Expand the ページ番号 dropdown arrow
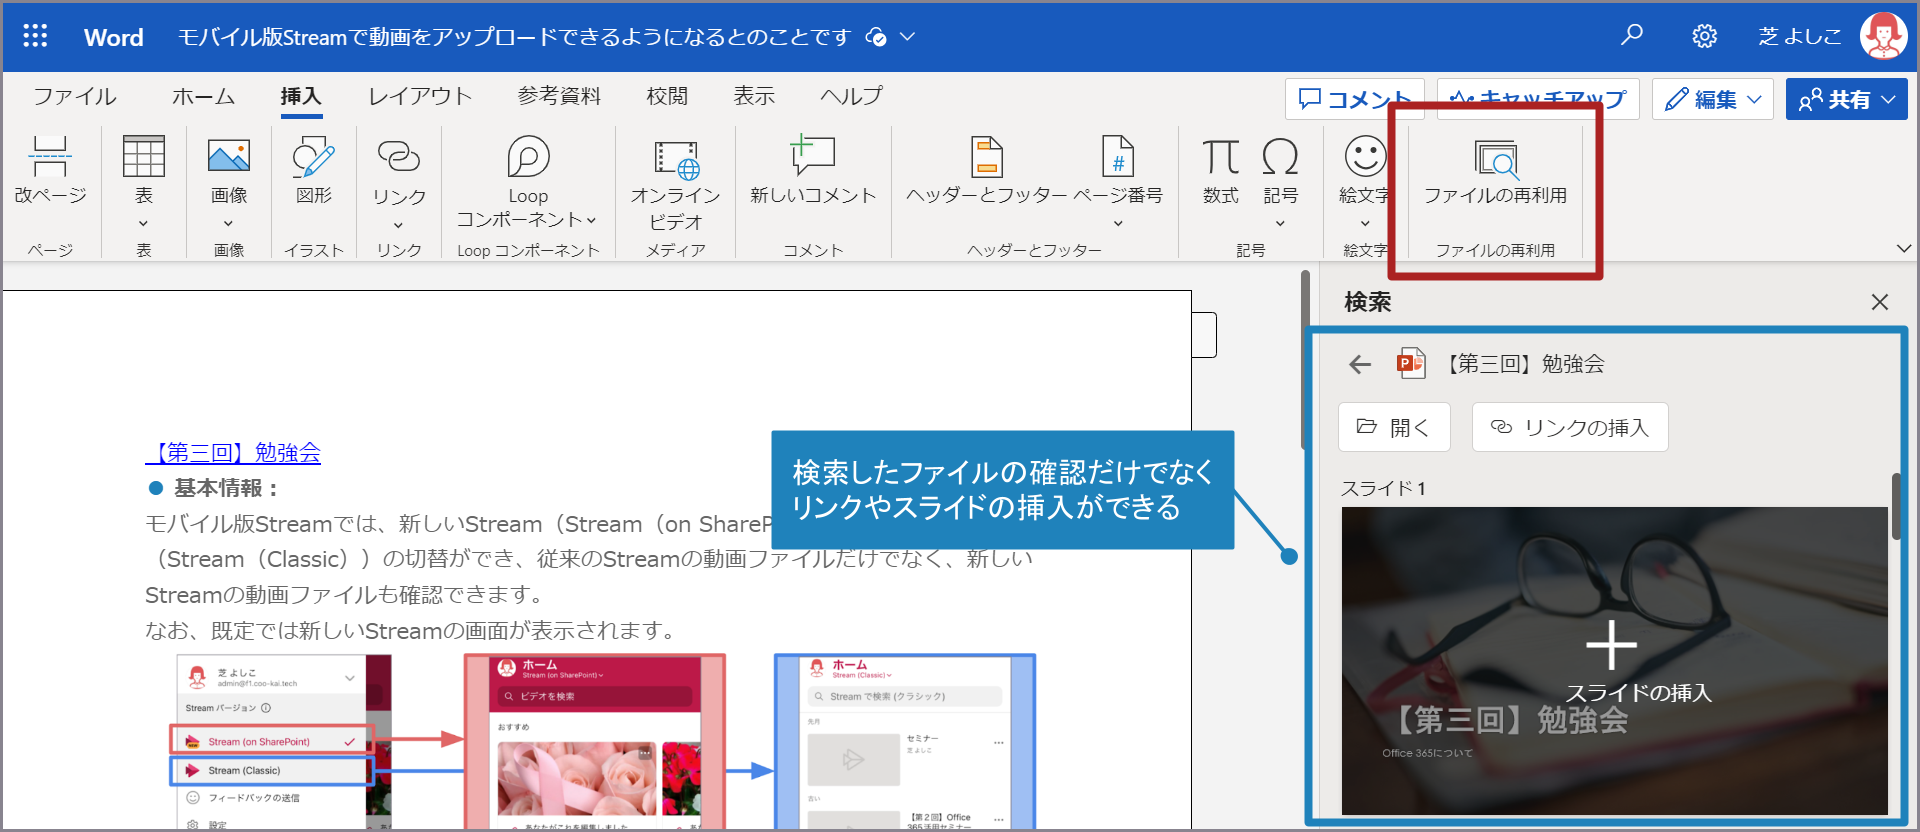The image size is (1920, 832). [1118, 224]
